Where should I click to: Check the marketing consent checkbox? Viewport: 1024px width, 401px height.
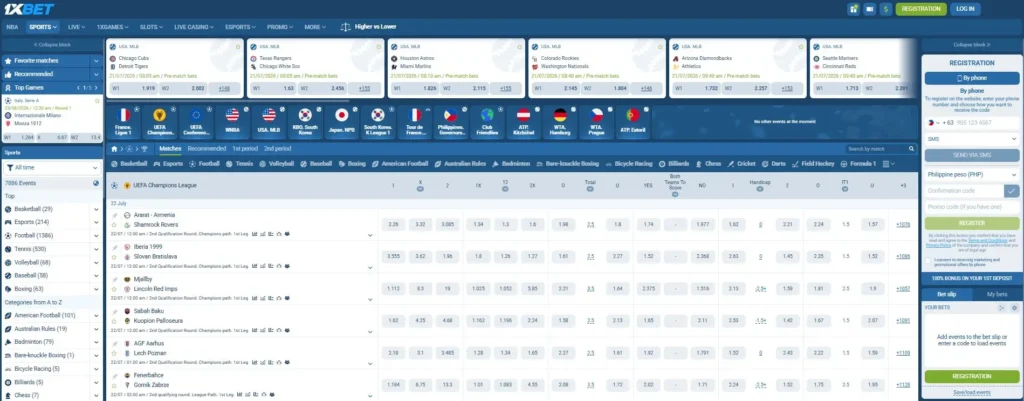click(x=929, y=261)
